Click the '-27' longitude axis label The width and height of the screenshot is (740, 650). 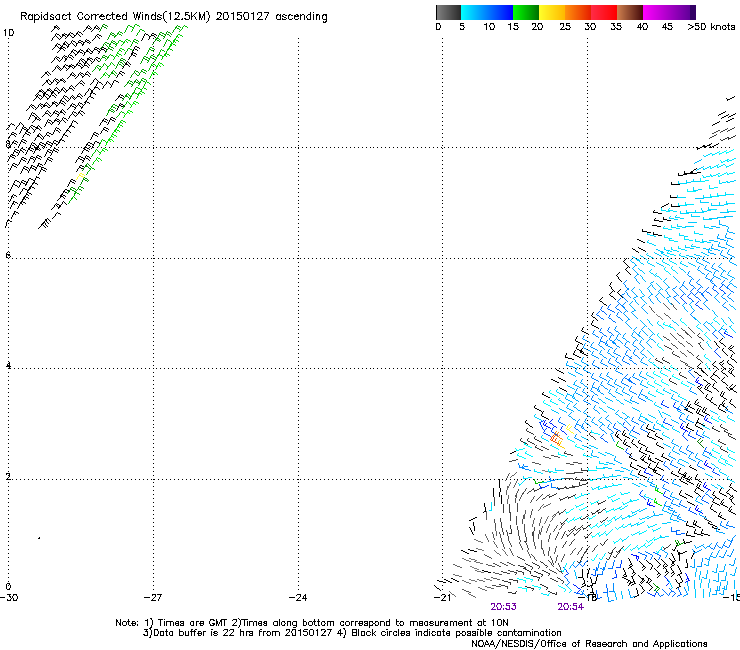pyautogui.click(x=153, y=598)
